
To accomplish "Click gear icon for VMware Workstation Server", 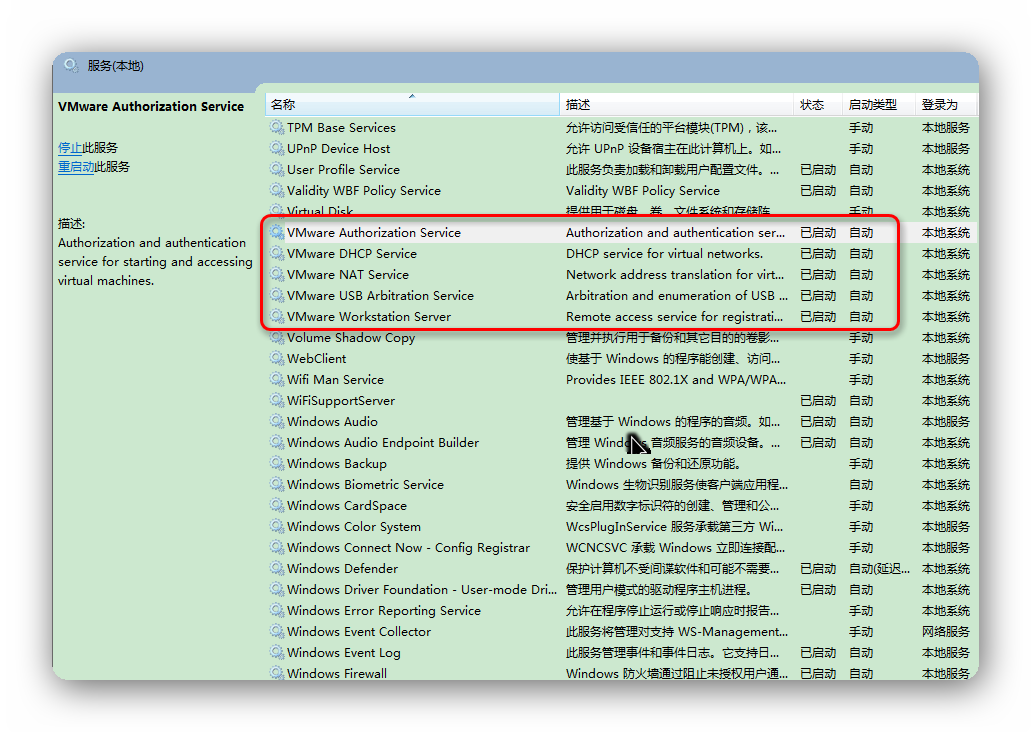I will coord(277,316).
